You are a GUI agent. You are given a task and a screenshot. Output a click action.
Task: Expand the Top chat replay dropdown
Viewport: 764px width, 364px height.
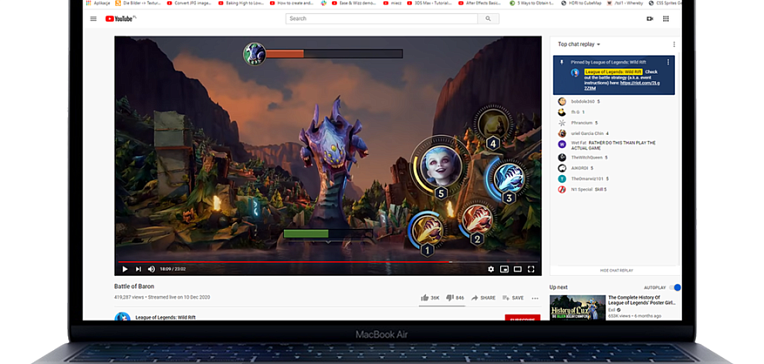[x=579, y=44]
